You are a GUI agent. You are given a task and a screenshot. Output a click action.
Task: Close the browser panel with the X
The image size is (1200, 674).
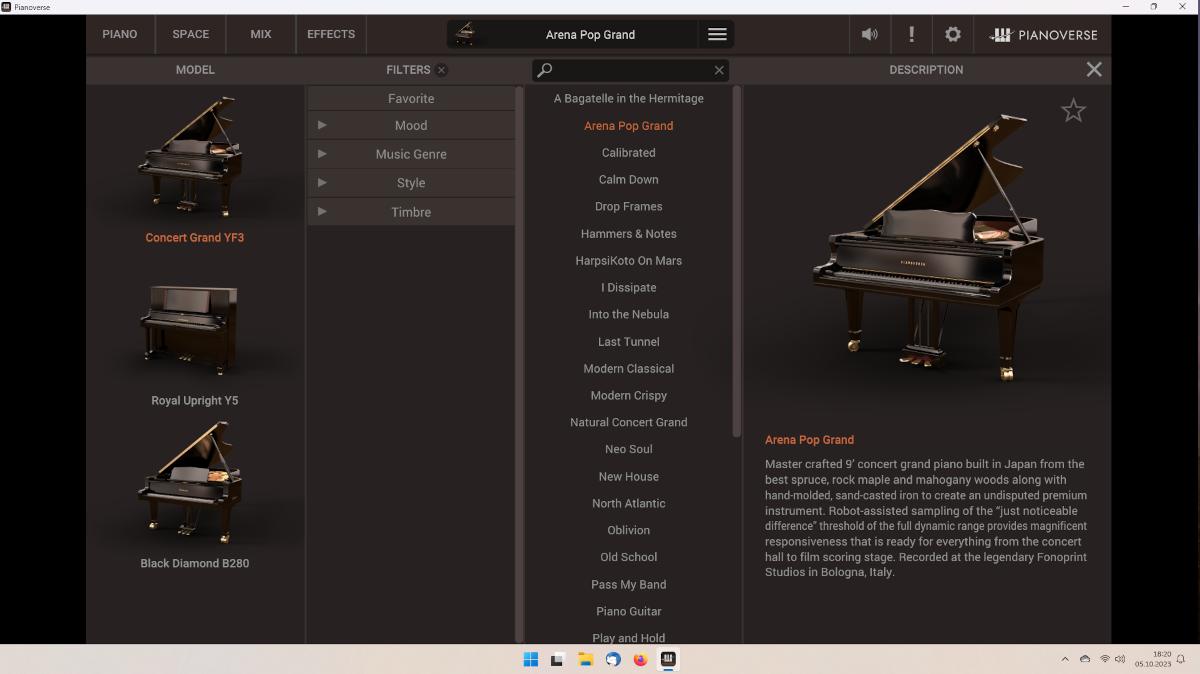(1094, 69)
